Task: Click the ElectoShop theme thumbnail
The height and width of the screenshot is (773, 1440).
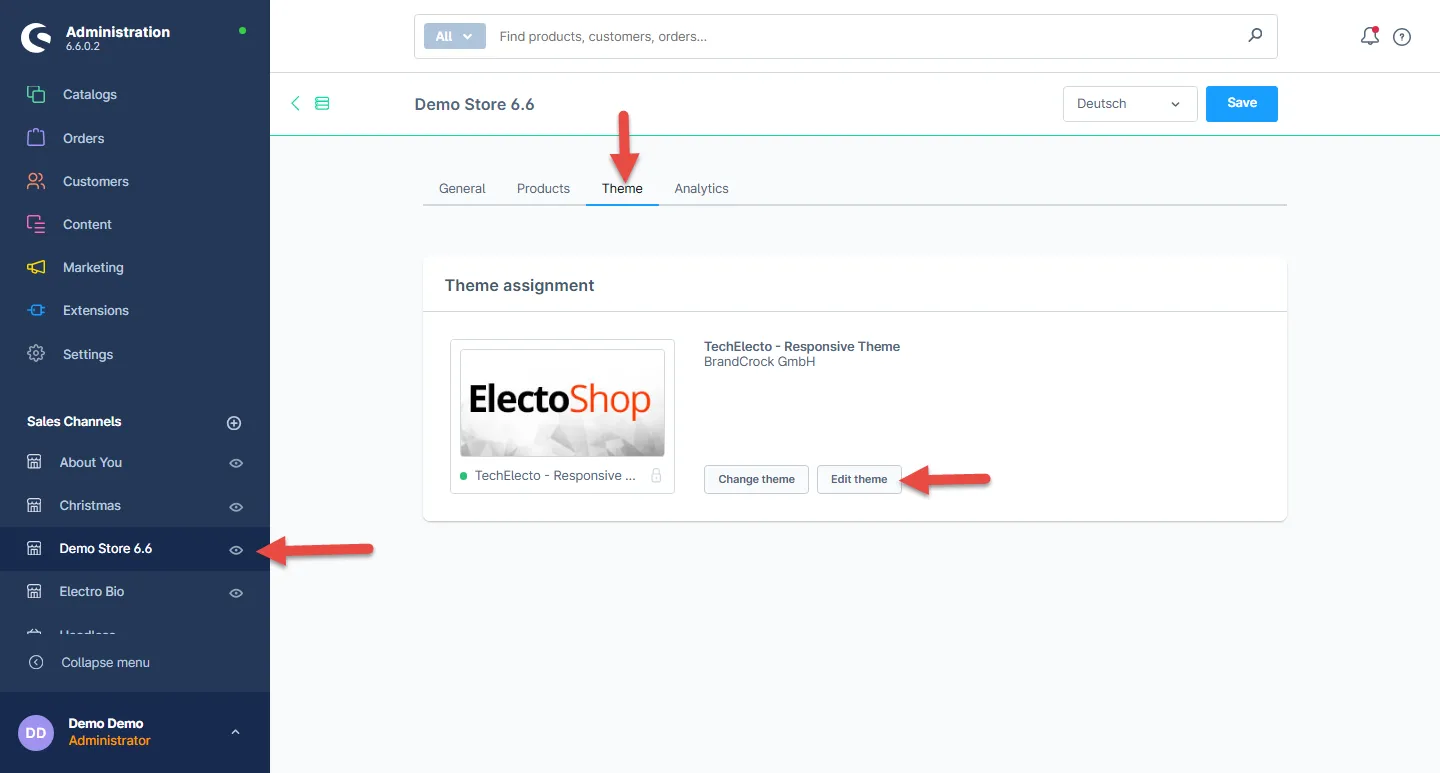Action: tap(562, 402)
